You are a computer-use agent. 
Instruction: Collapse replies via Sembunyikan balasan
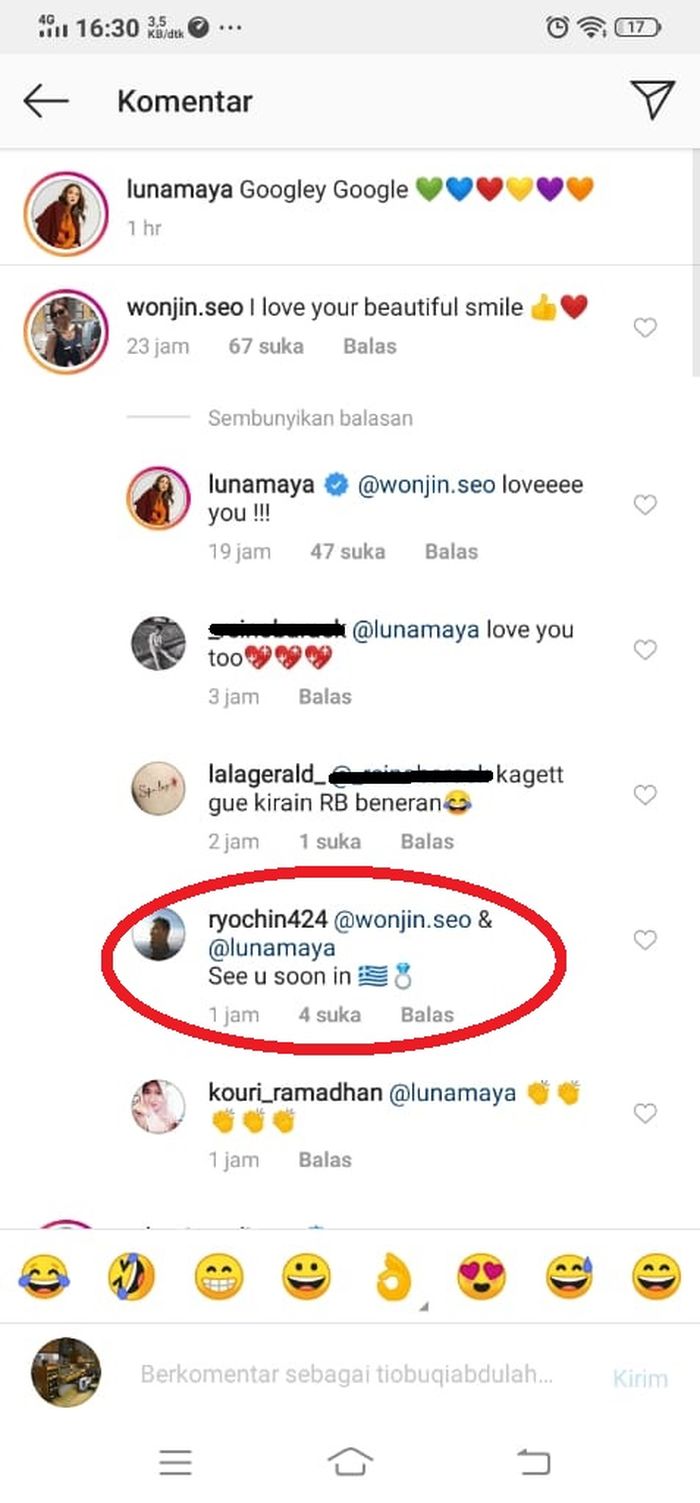pos(310,418)
